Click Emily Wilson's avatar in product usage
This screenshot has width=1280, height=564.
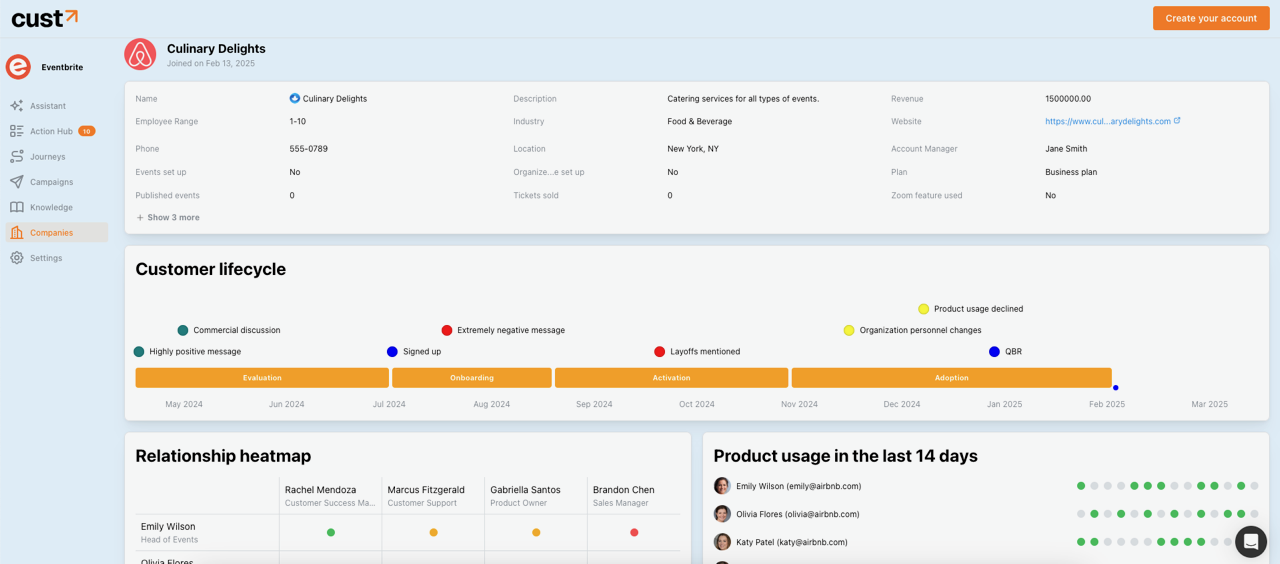[x=722, y=486]
